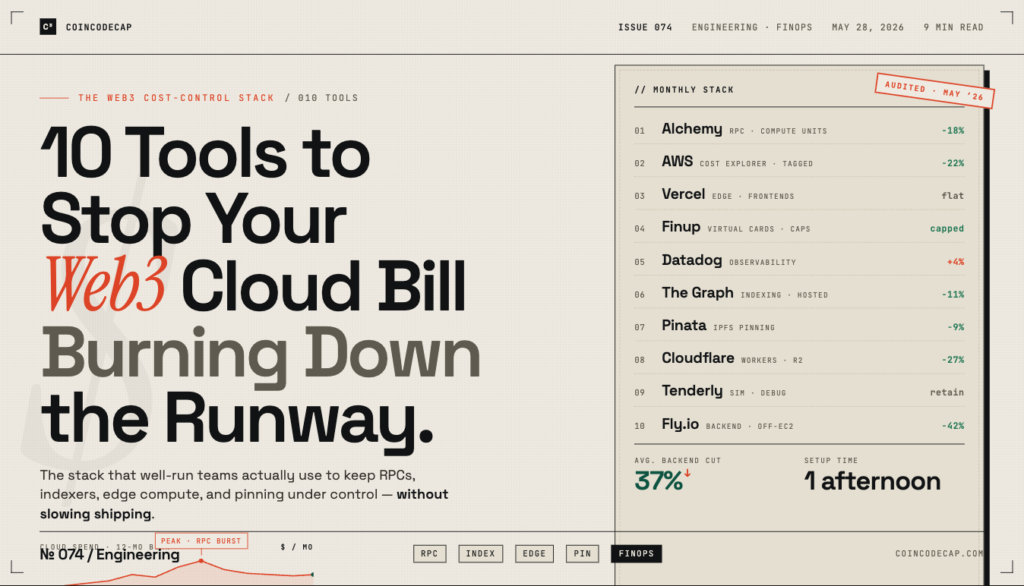Click the flat status for Vercel
This screenshot has width=1024, height=586.
[x=953, y=196]
